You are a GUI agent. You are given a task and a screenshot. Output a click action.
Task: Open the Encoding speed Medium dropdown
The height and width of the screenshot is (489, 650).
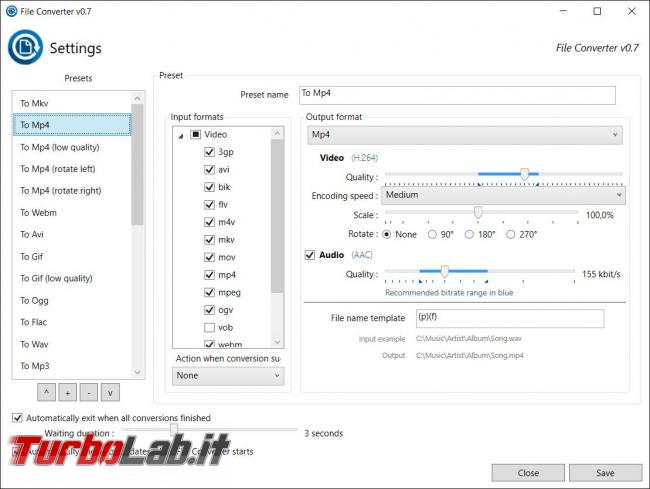point(504,195)
